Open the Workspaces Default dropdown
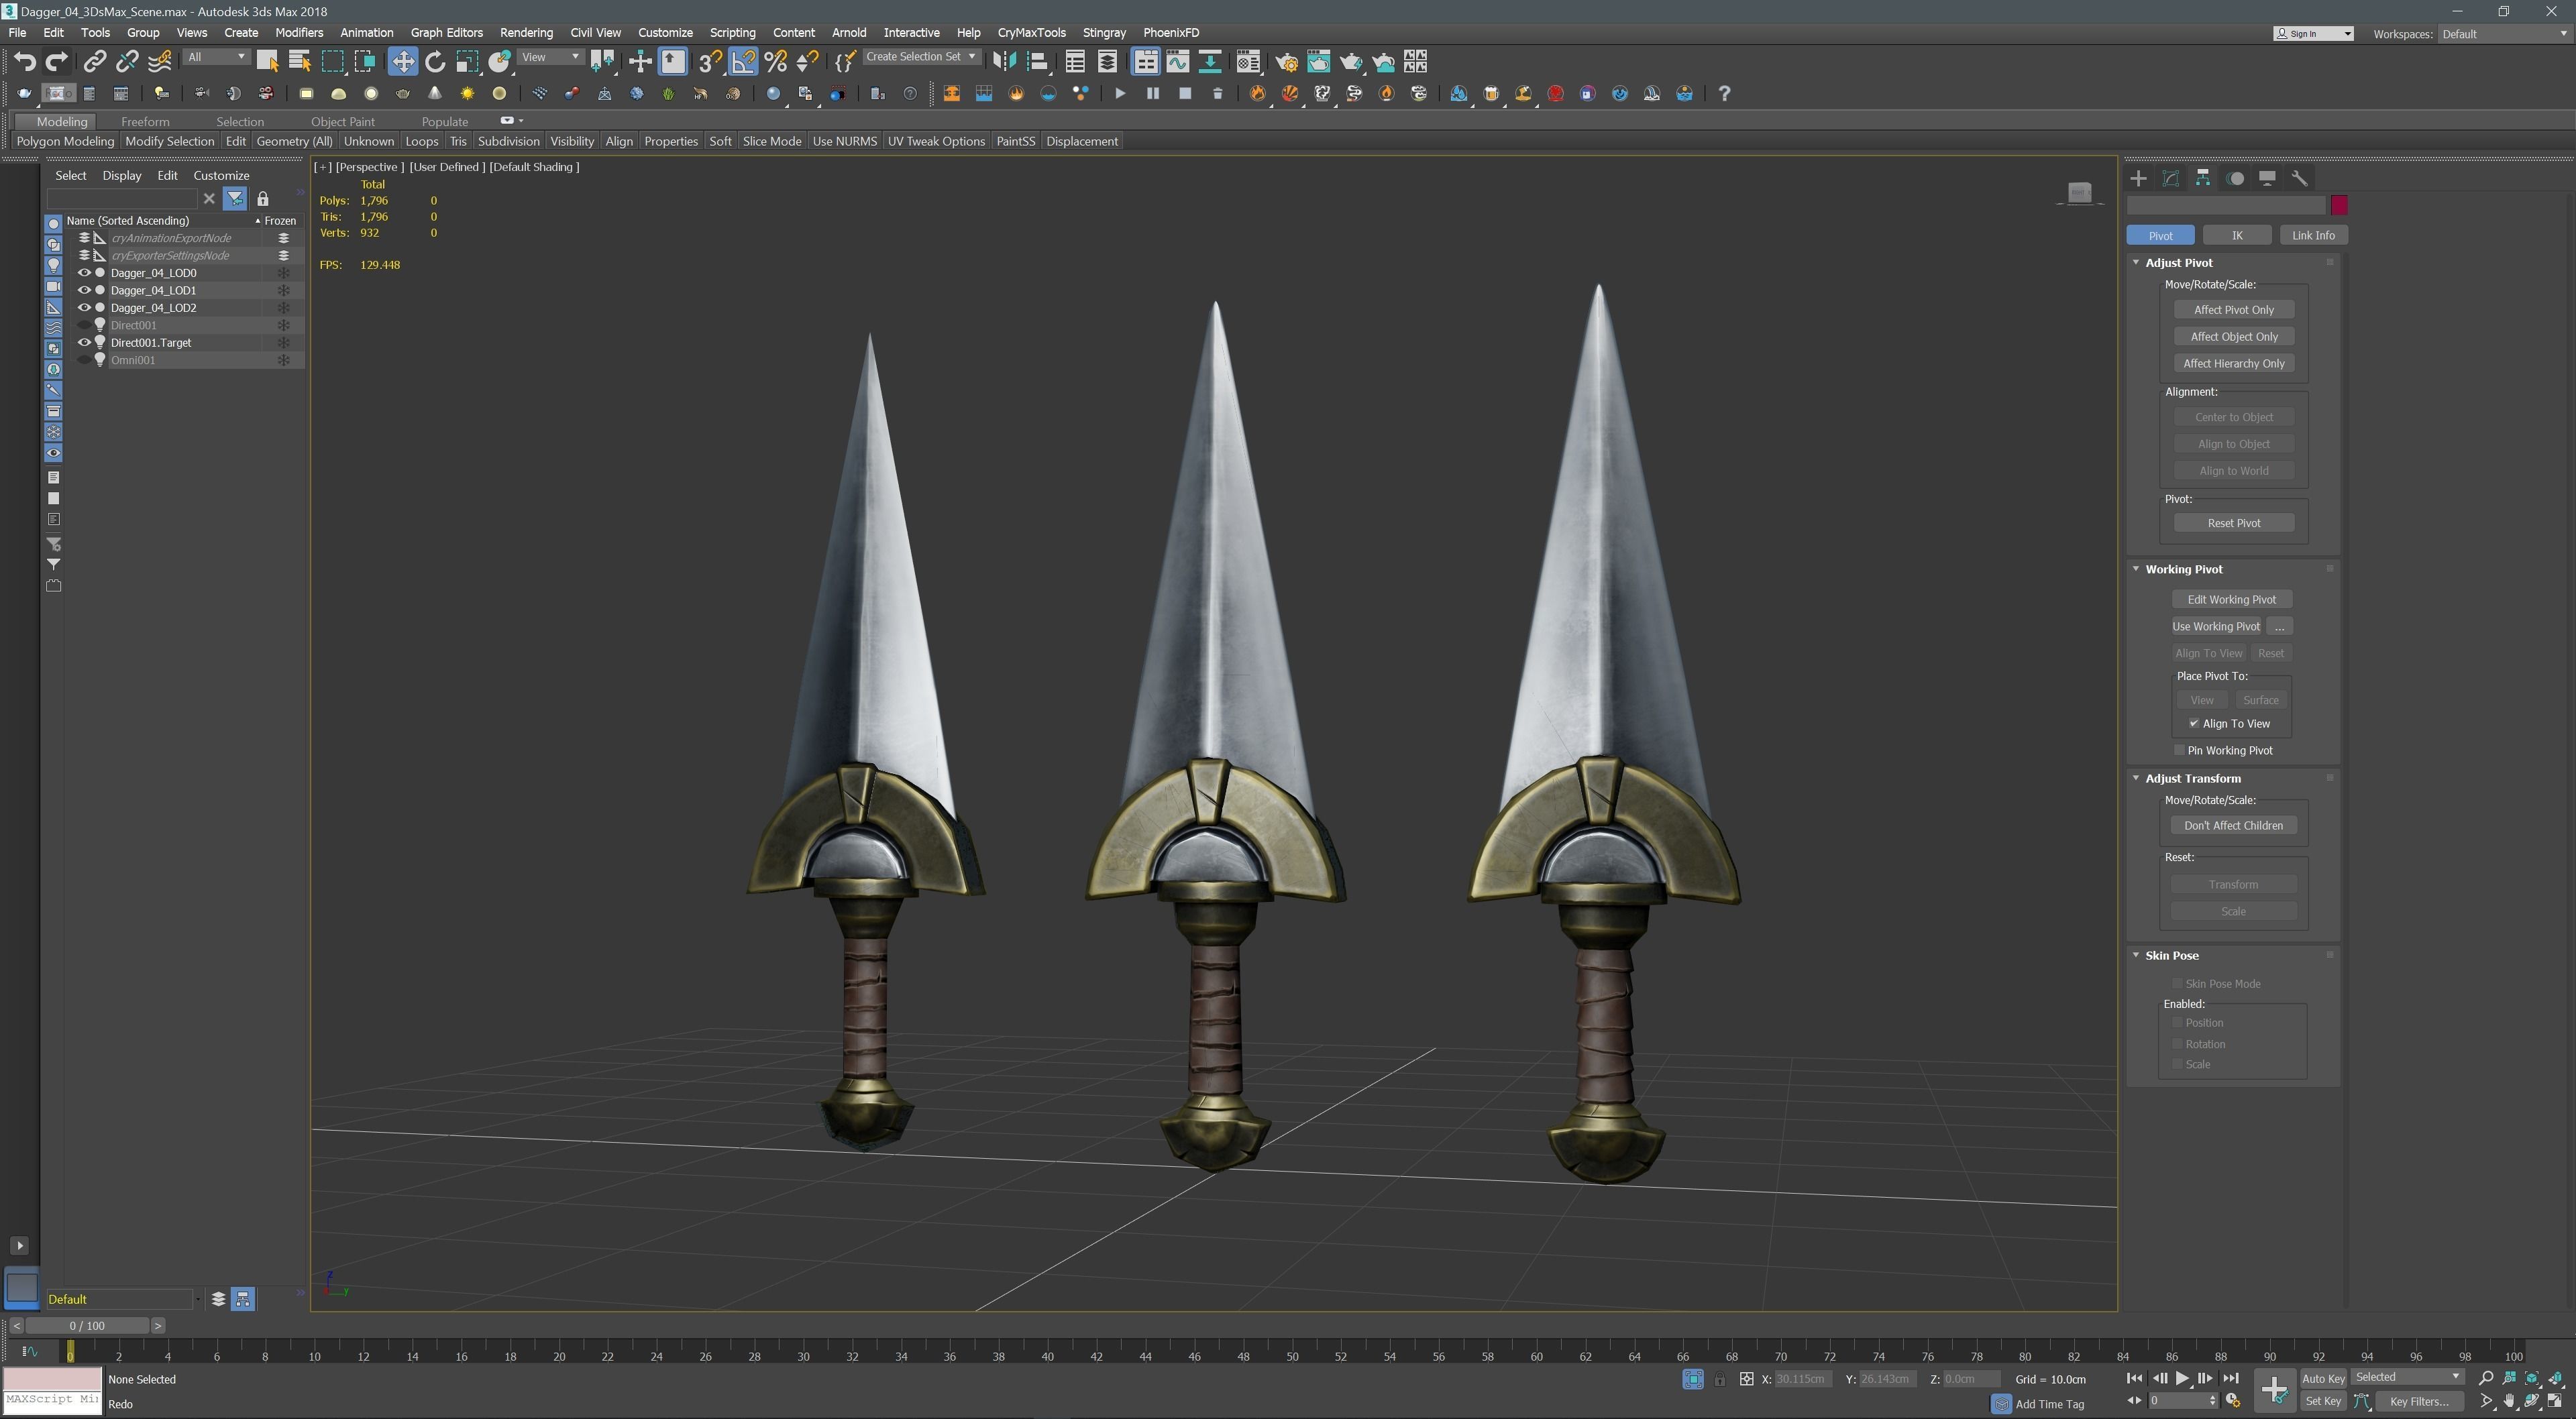Viewport: 2576px width, 1419px height. 2504,34
